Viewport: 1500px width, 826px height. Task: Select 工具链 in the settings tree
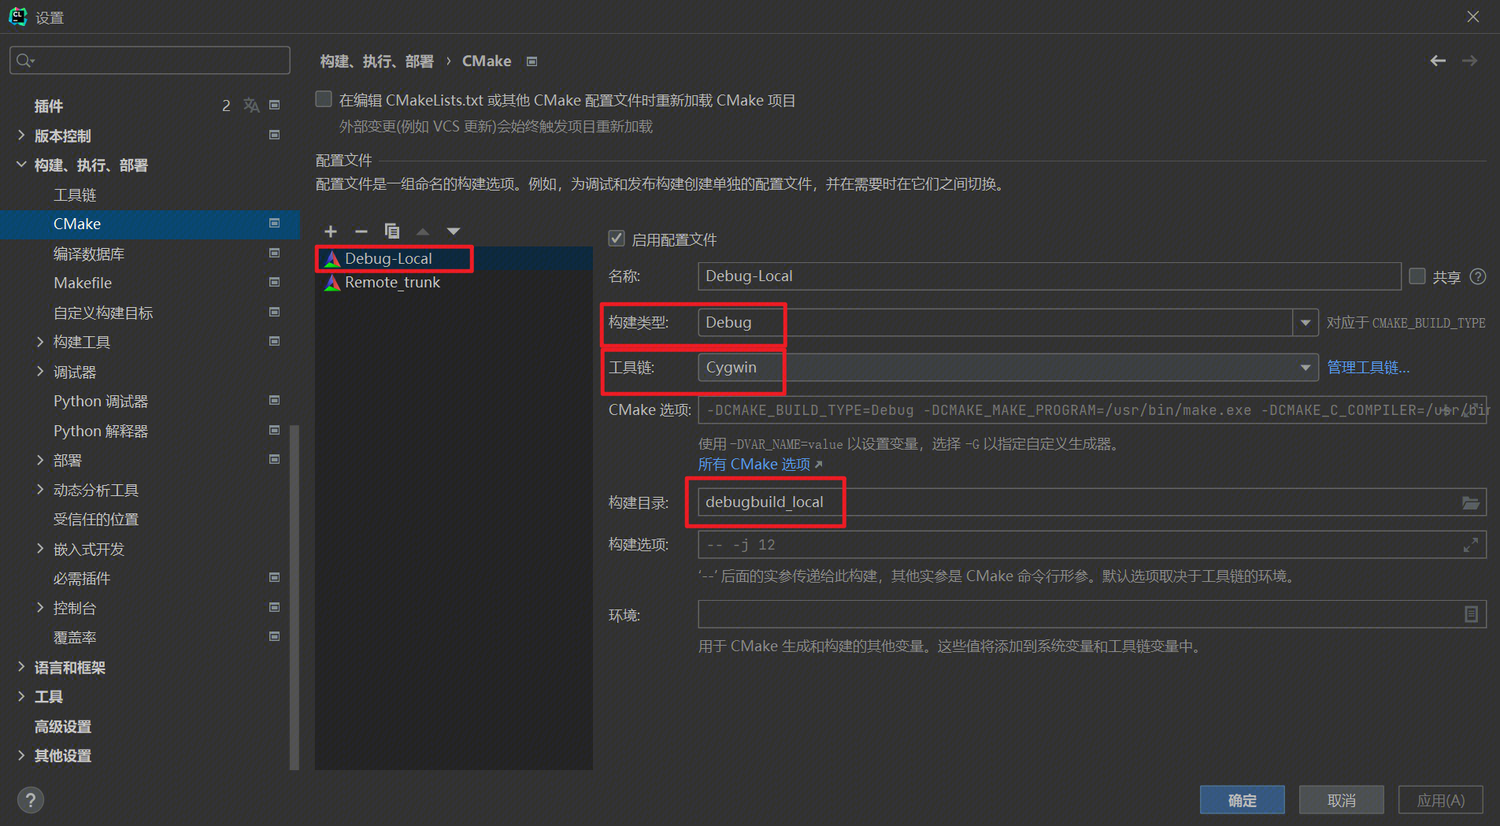pyautogui.click(x=75, y=195)
